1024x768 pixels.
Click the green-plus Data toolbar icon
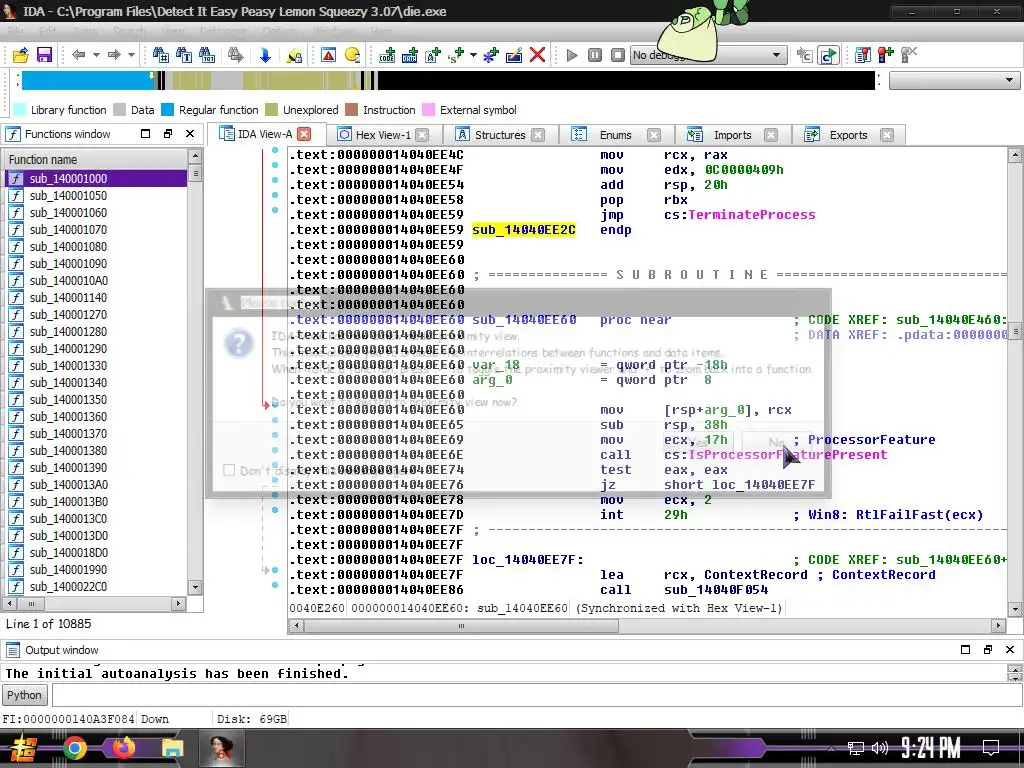tap(409, 55)
